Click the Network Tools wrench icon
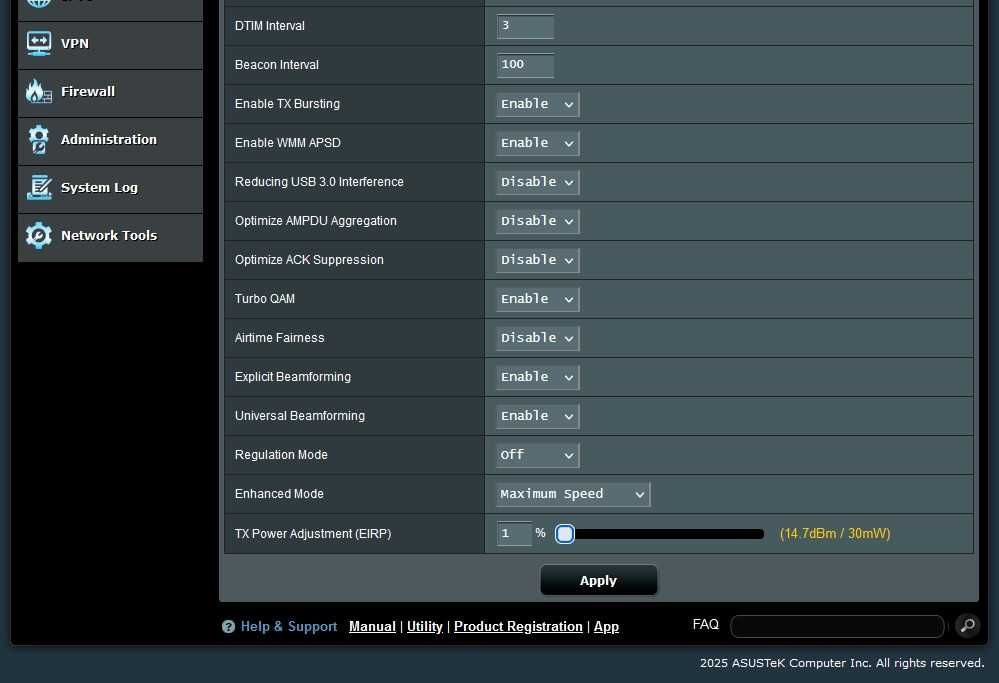 pos(39,236)
